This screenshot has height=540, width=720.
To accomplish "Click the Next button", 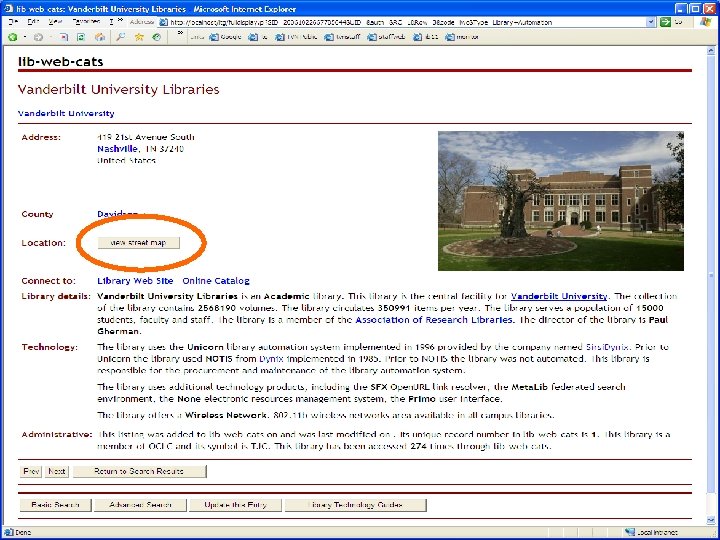I will tap(56, 471).
